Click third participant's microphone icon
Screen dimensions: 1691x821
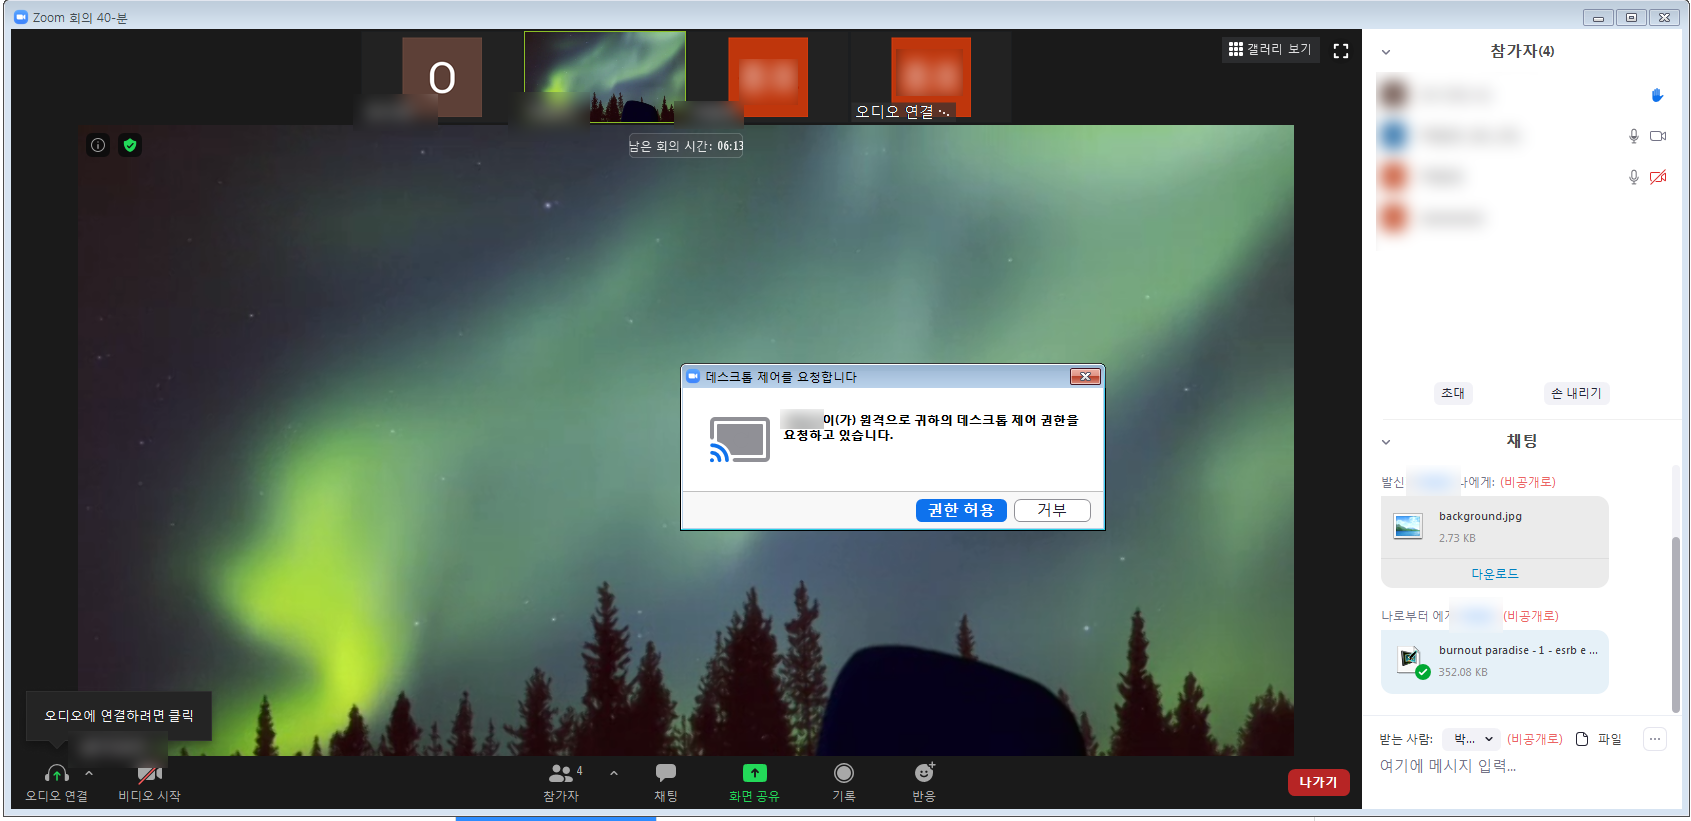[x=1634, y=177]
